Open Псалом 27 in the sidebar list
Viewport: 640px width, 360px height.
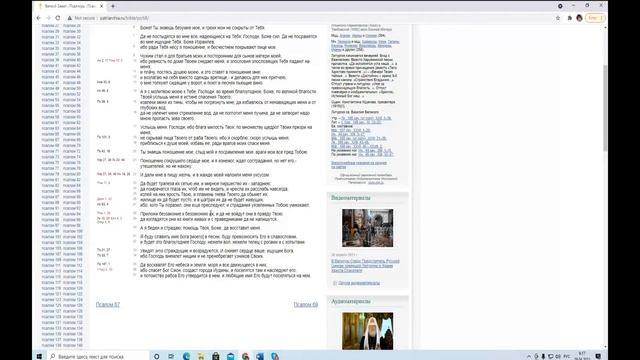pyautogui.click(x=50, y=26)
